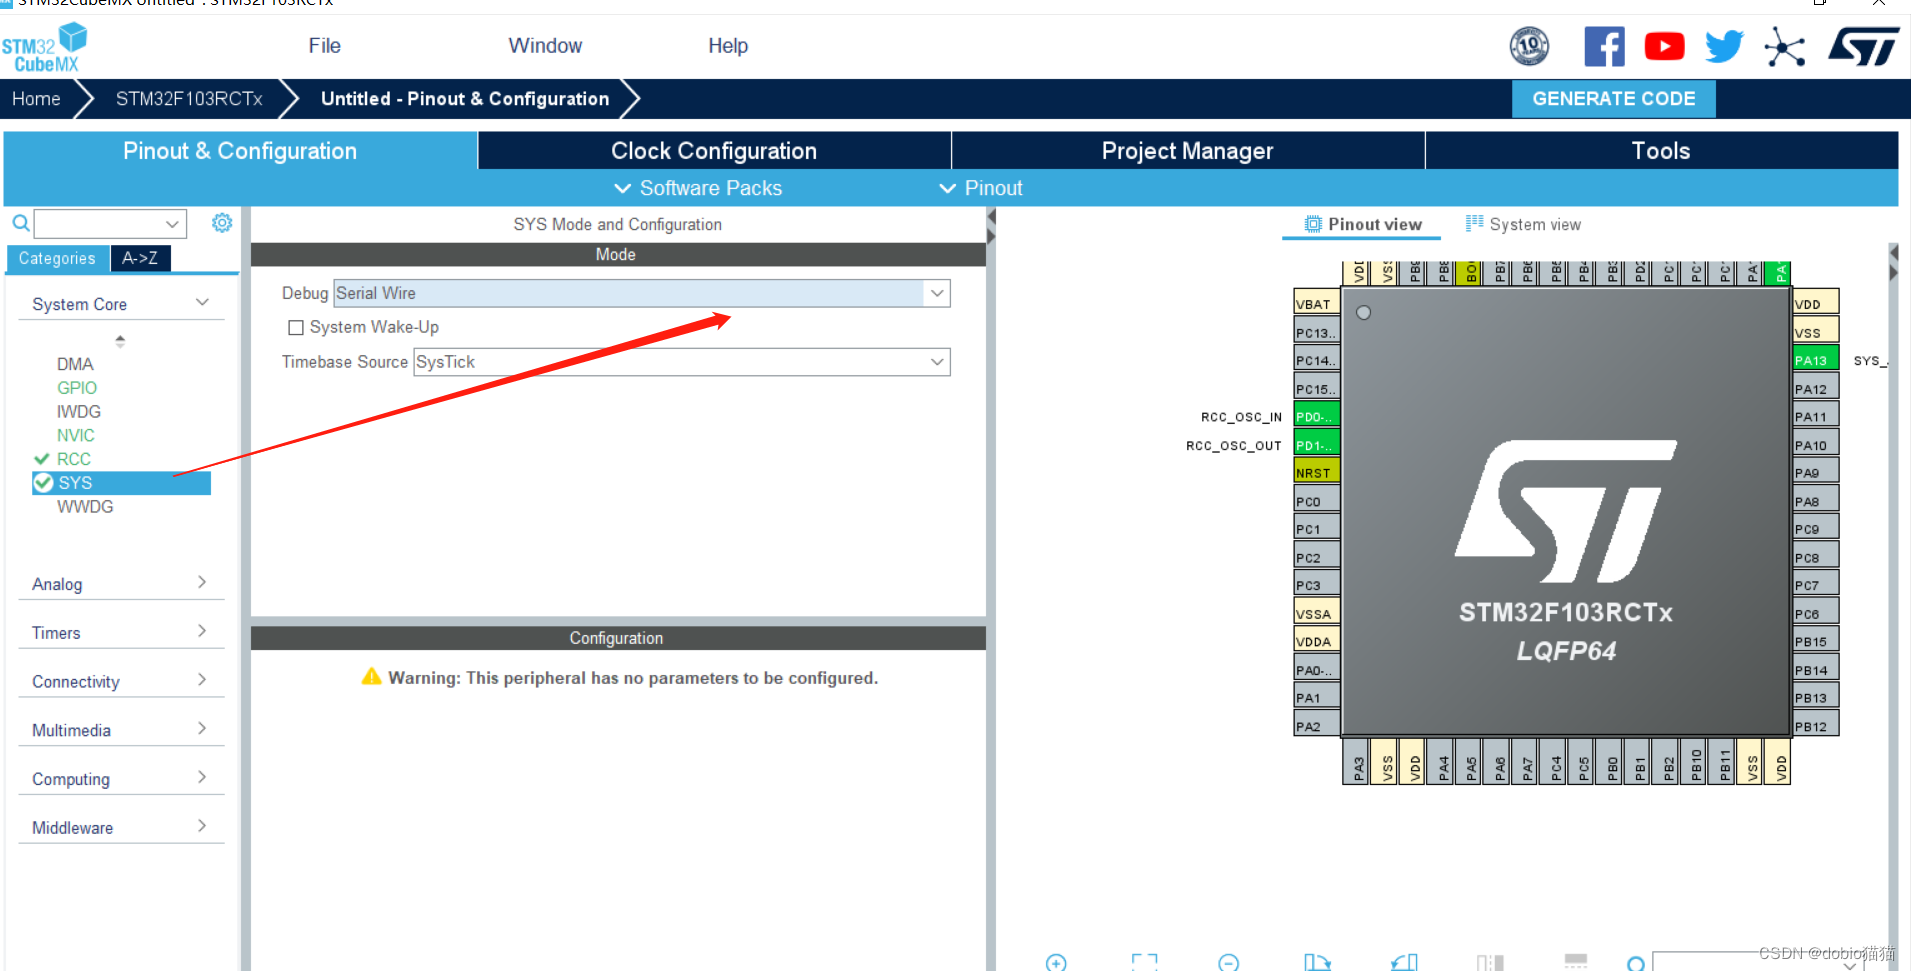
Task: Click the STM32F103RCTx breadcrumb
Action: click(x=189, y=99)
